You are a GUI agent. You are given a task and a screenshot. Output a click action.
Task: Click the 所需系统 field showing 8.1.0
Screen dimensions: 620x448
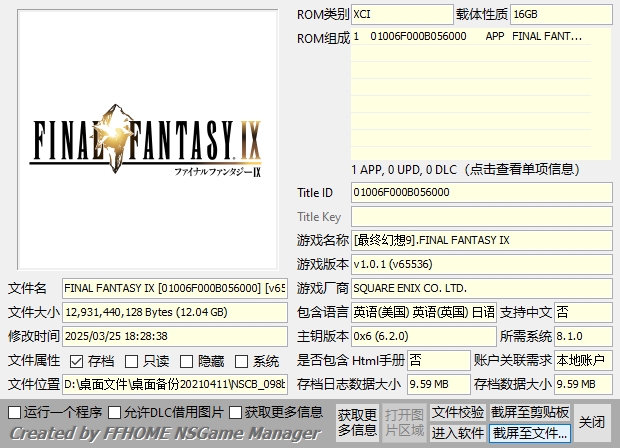(x=583, y=336)
